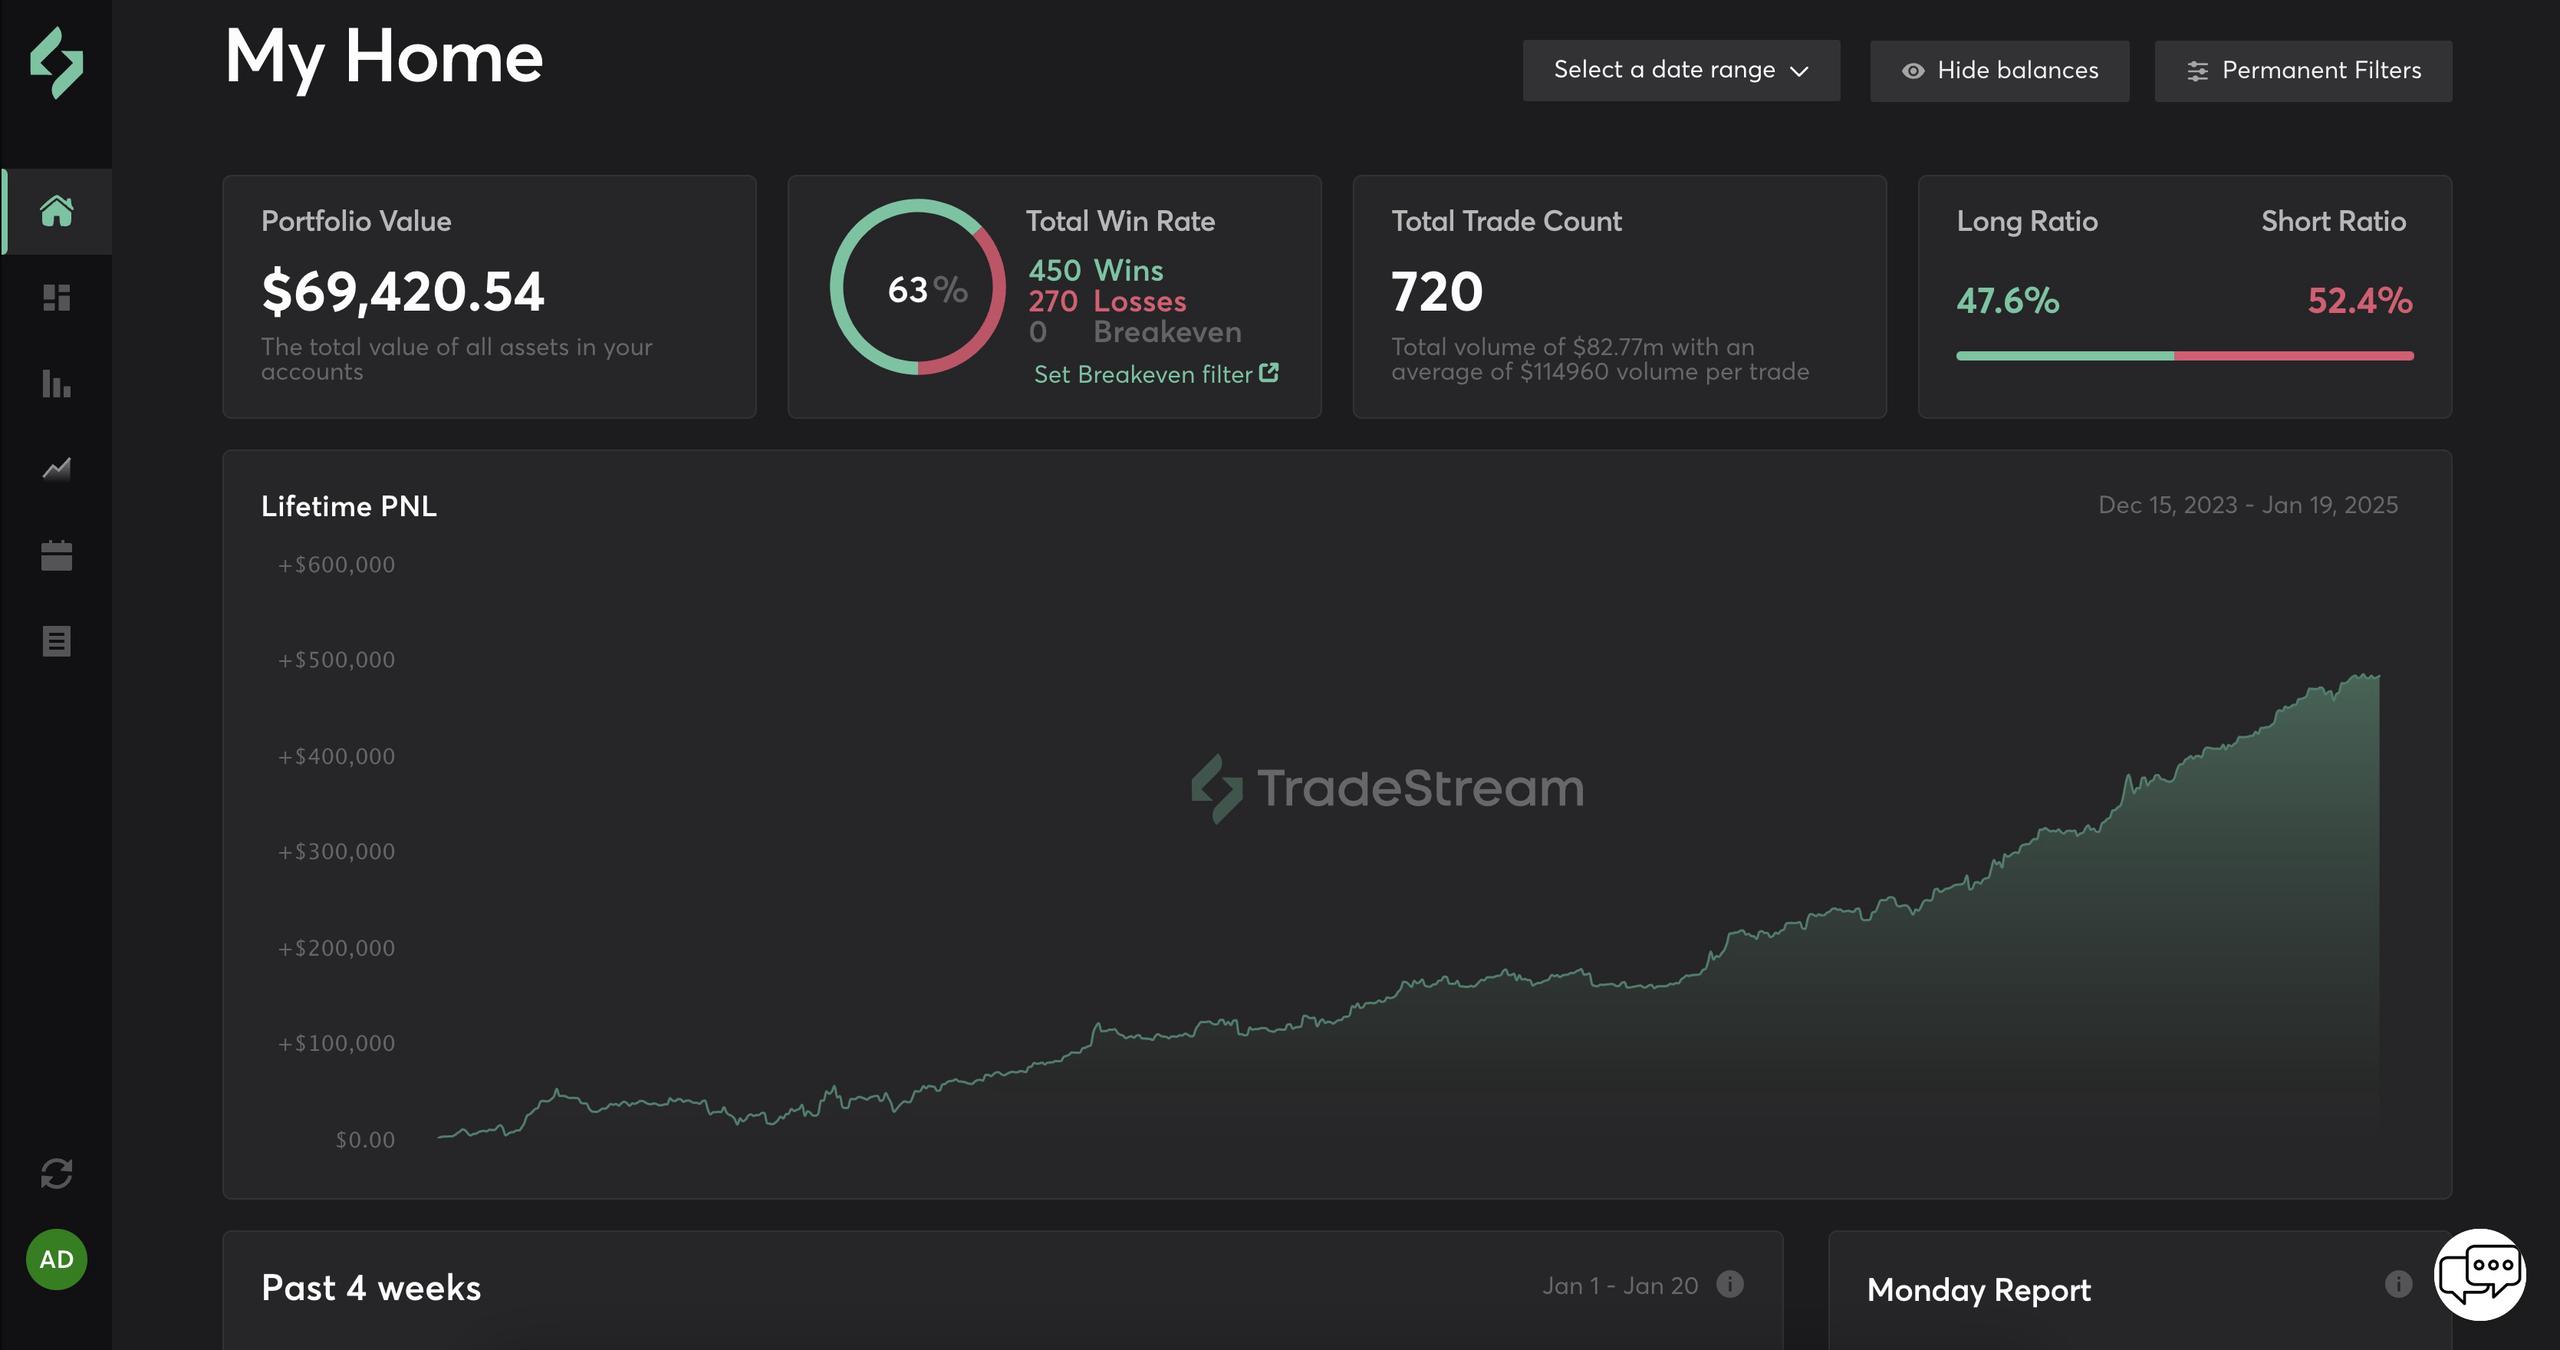Open the AD user avatar
Screen dimensions: 2560x1350
click(x=56, y=1259)
